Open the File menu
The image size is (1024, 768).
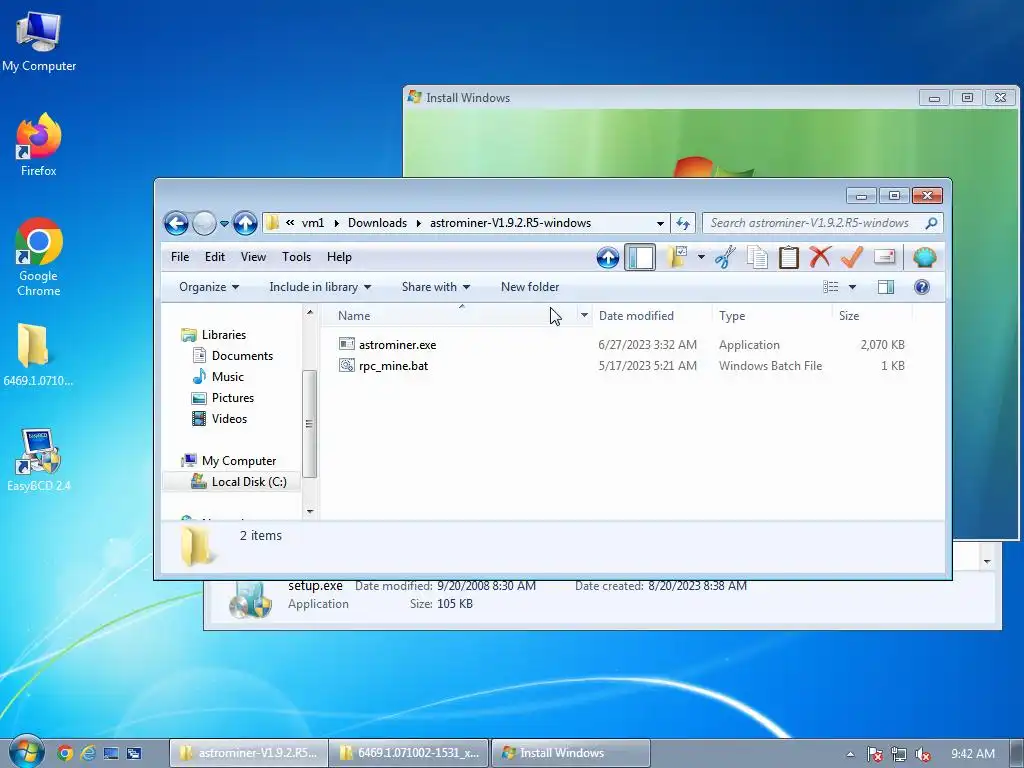[x=180, y=257]
